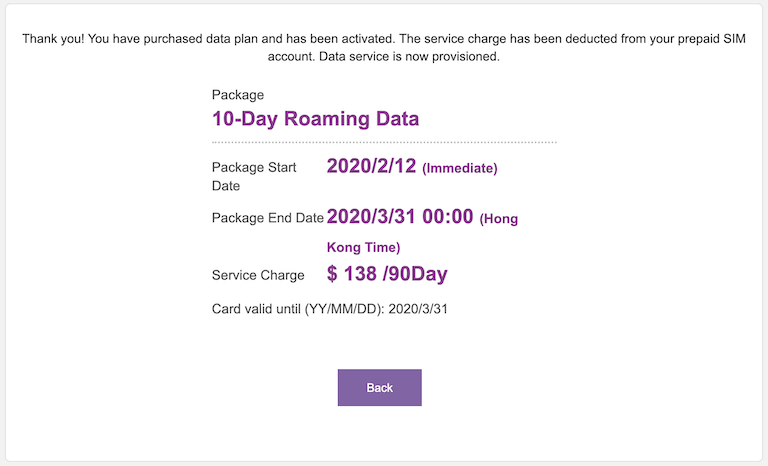Click the Back button
The image size is (768, 466).
click(379, 388)
